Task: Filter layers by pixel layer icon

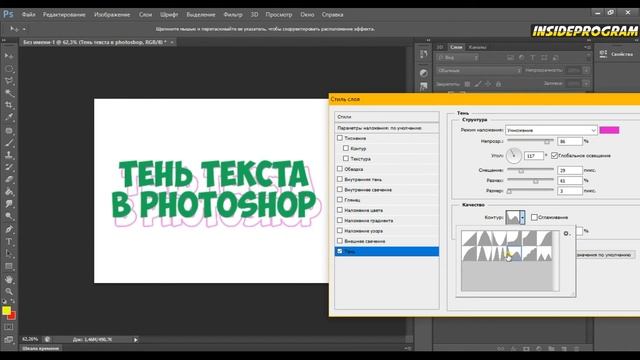Action: [511, 58]
